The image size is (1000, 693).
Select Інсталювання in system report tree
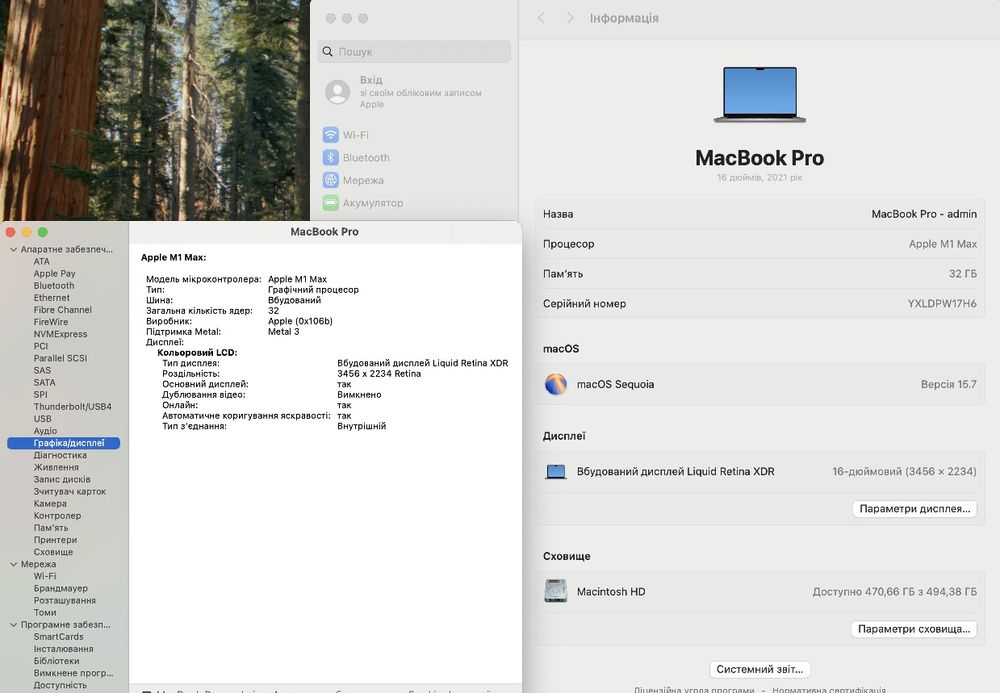(63, 649)
